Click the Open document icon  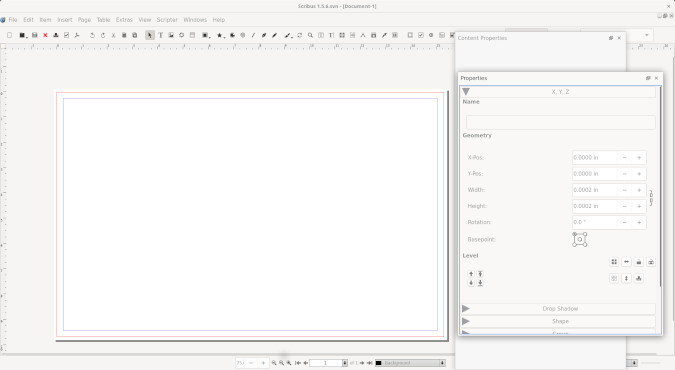tap(22, 35)
